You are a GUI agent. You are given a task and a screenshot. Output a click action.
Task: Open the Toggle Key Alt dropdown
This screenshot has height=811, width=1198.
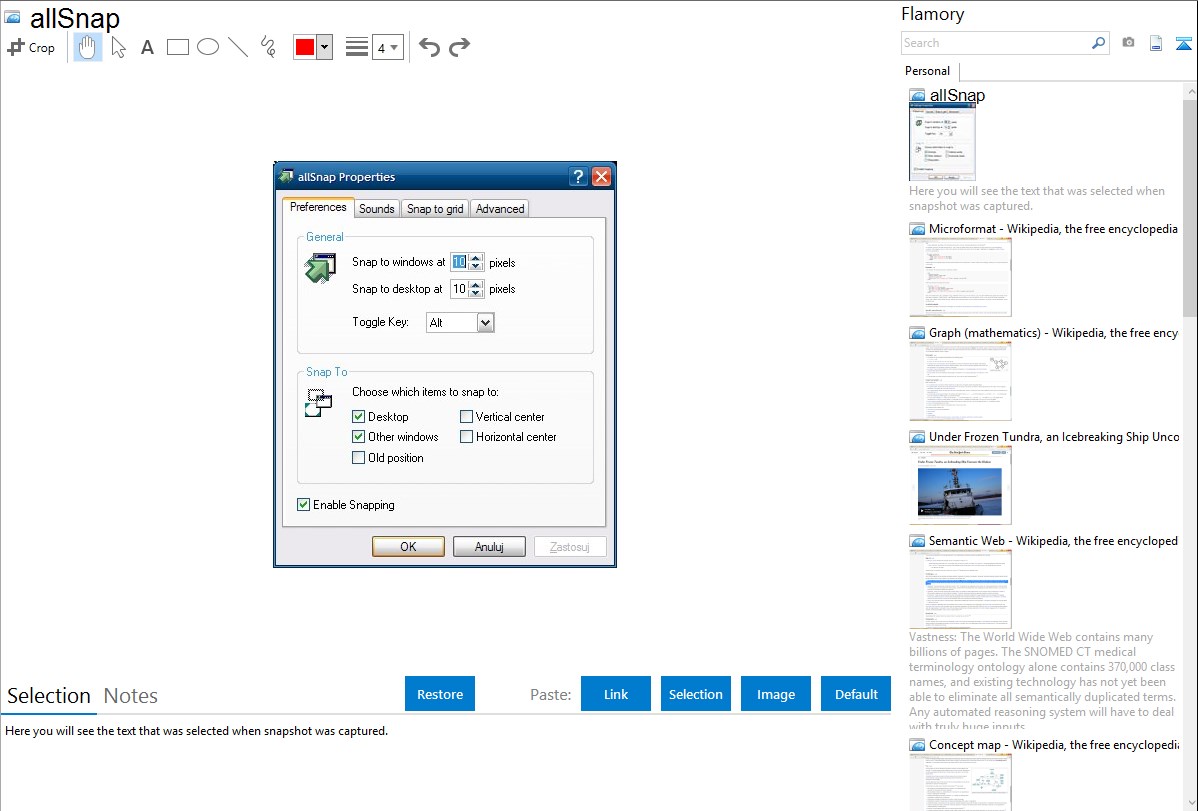tap(485, 323)
